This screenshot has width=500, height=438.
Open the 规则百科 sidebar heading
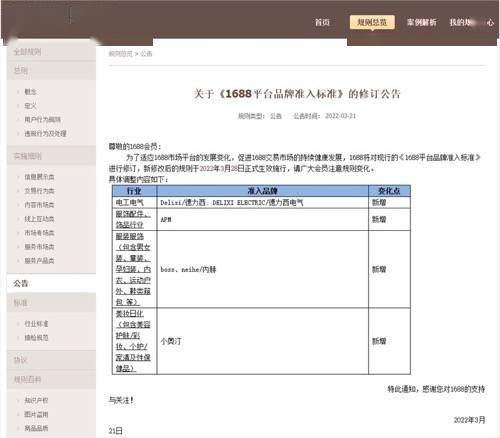(51, 379)
